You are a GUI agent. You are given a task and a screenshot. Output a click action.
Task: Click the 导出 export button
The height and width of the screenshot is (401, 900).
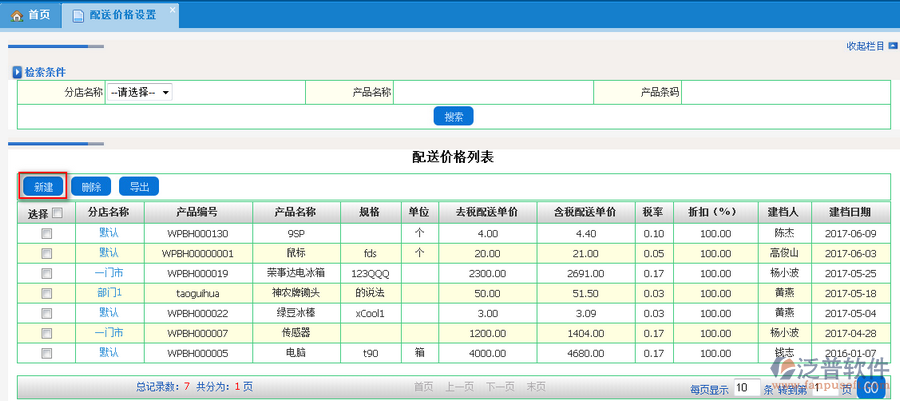point(139,186)
